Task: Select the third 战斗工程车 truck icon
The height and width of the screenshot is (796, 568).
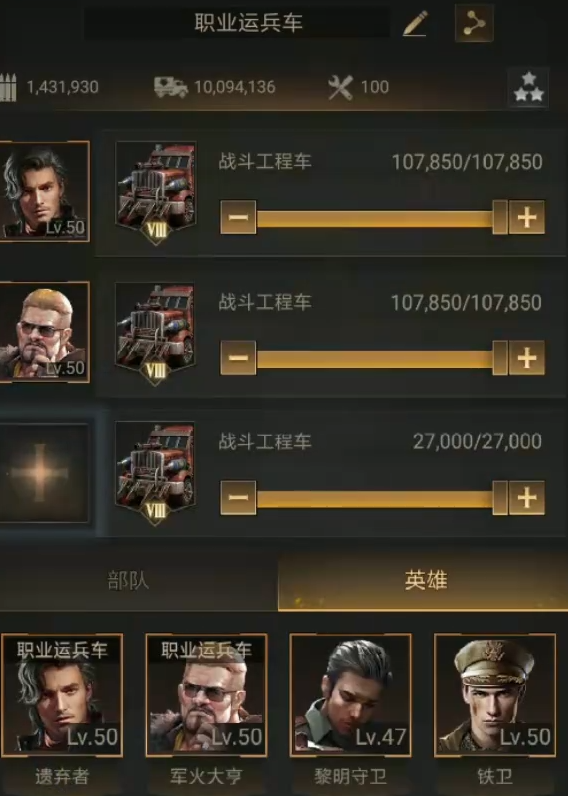Action: [x=156, y=473]
